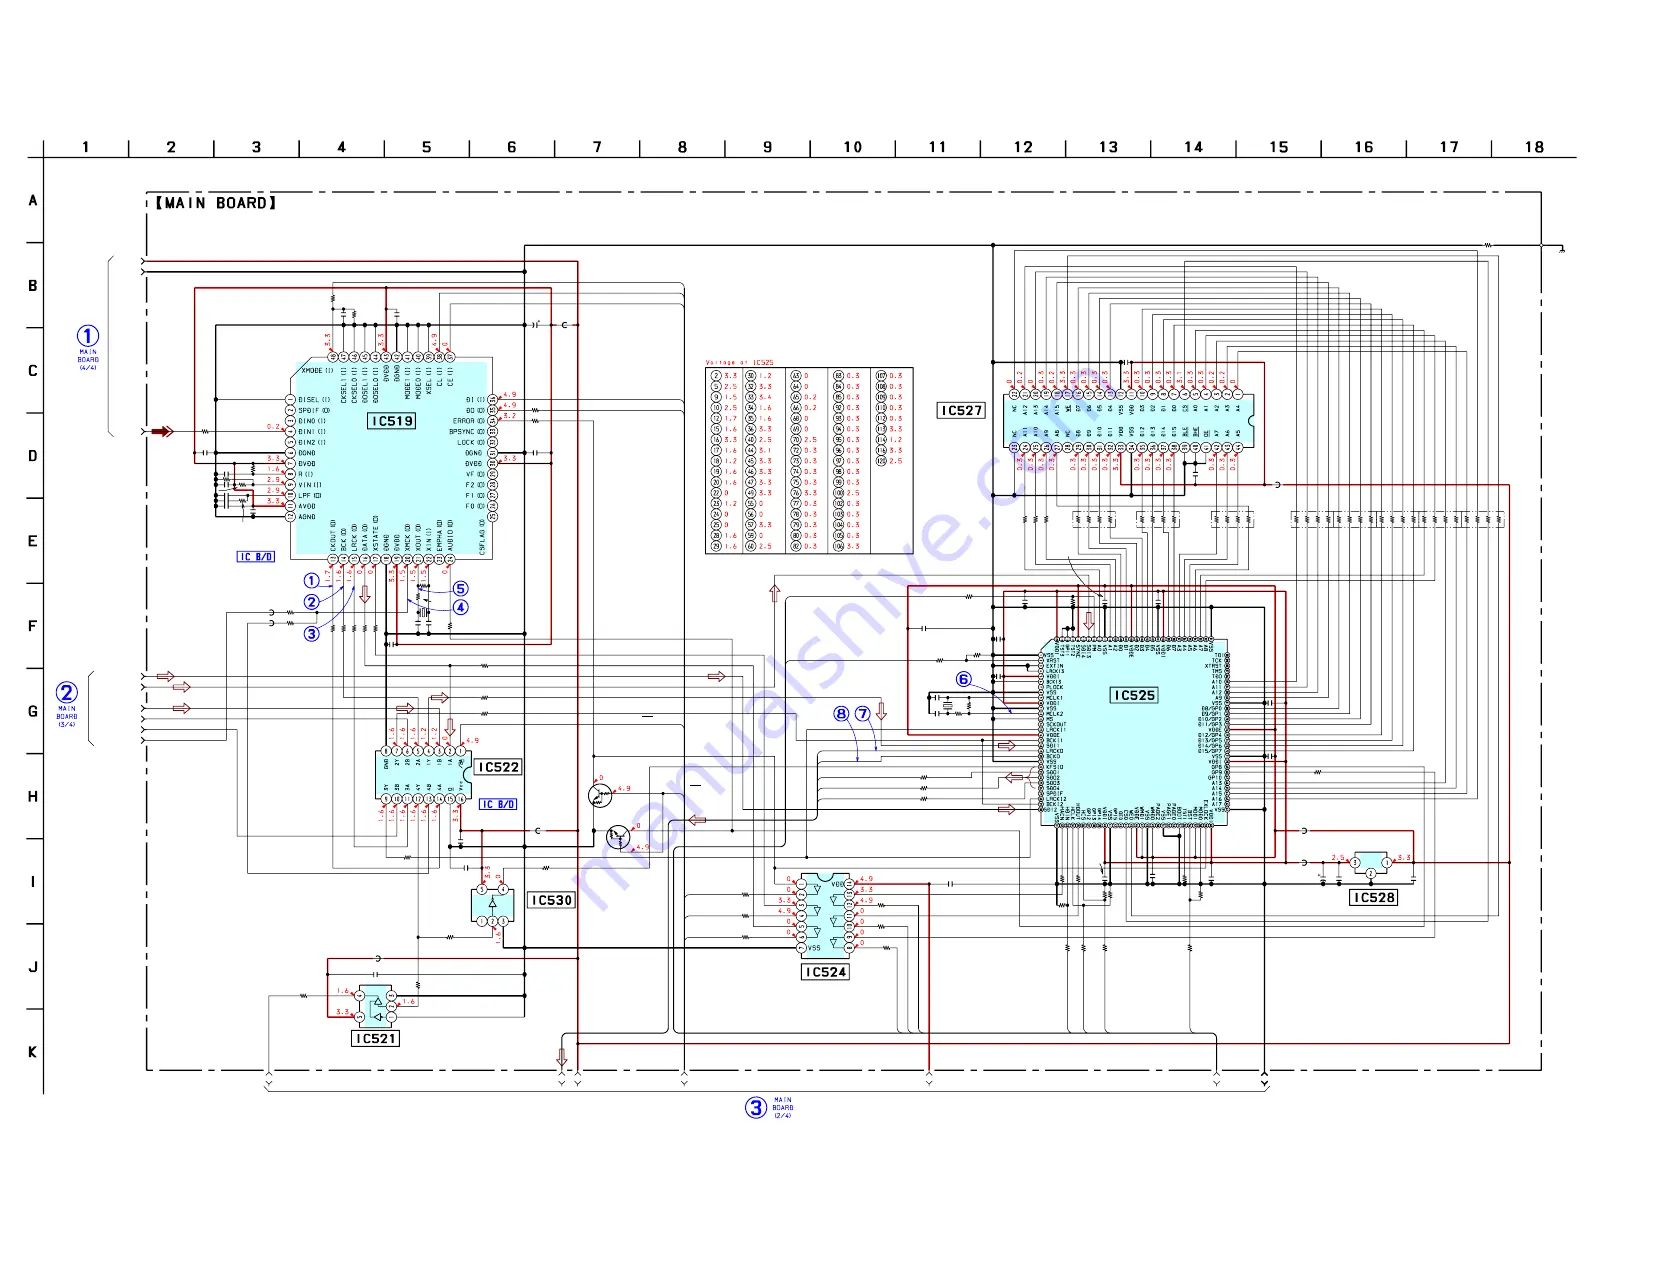Click the IC519 chip label
The width and height of the screenshot is (1680, 1263).
392,421
